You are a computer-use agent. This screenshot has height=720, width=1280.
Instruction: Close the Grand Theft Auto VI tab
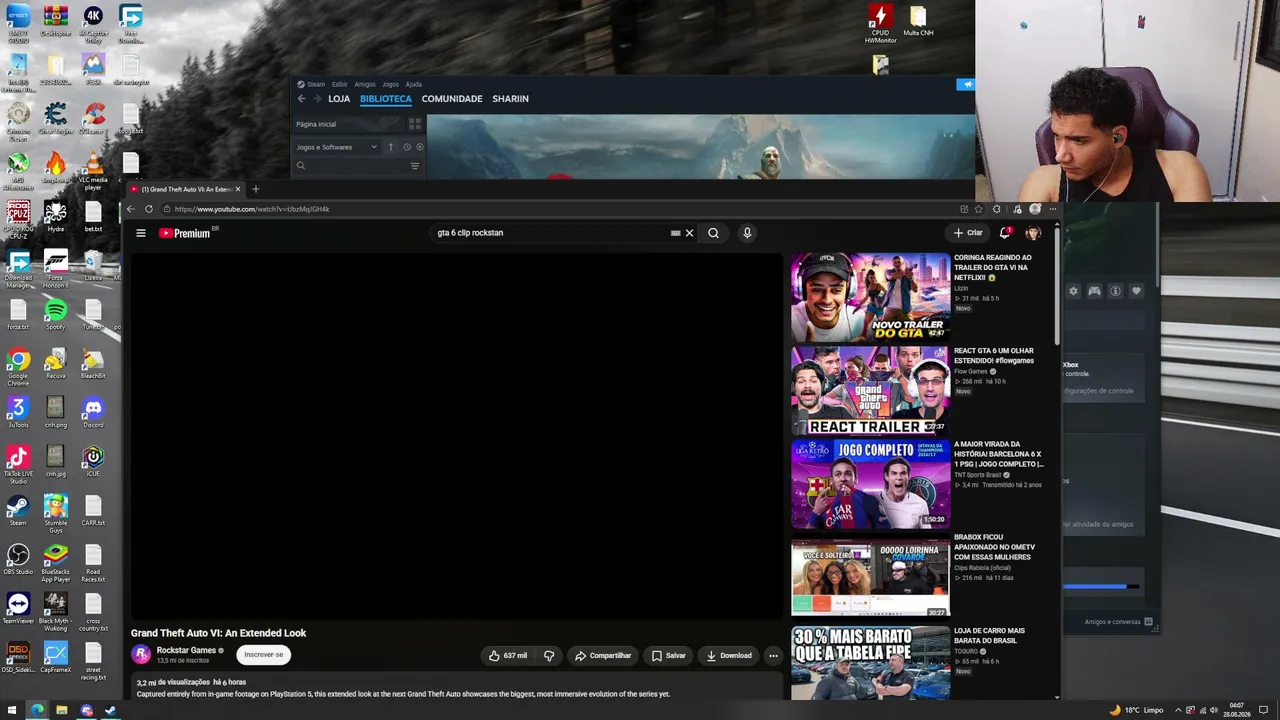click(237, 189)
